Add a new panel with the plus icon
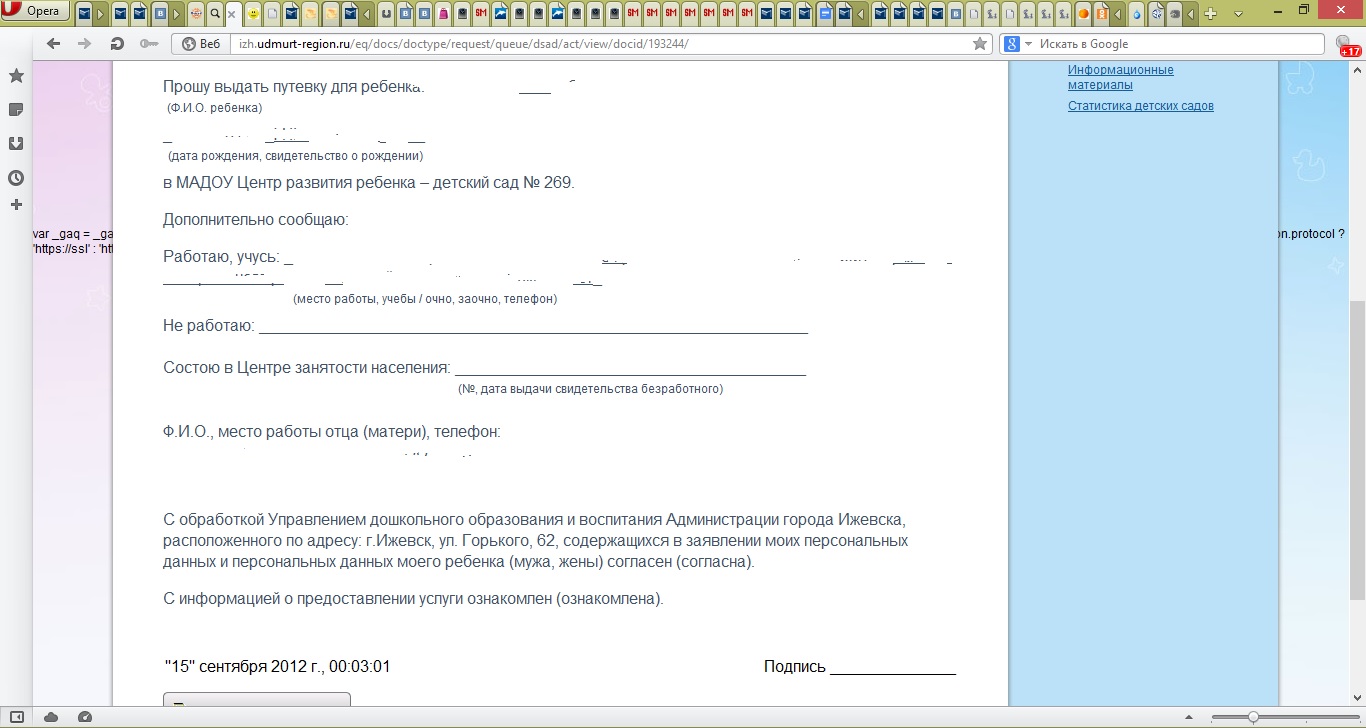 pyautogui.click(x=16, y=204)
